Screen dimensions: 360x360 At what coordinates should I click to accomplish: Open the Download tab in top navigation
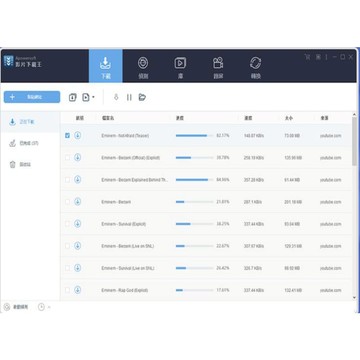pos(106,66)
